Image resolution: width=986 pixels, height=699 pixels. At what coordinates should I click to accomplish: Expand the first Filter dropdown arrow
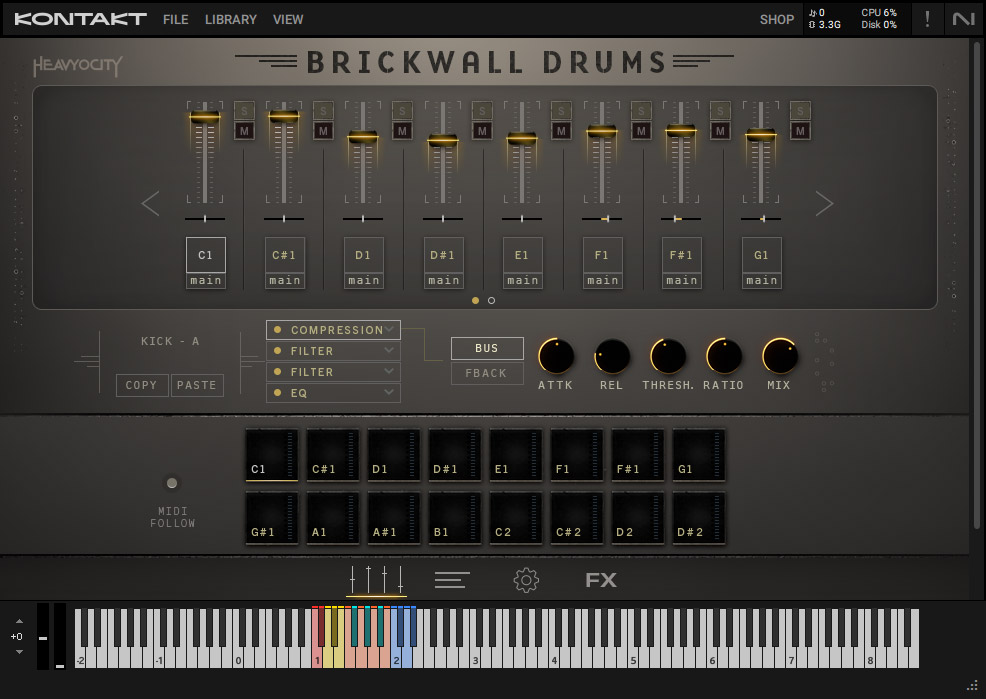(x=389, y=350)
